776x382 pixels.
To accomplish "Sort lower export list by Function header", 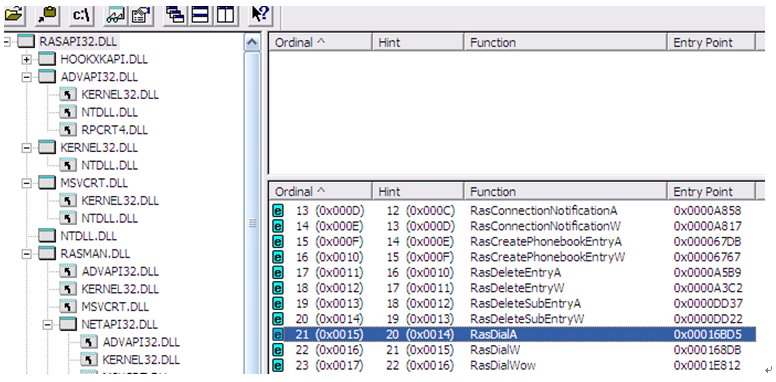I will point(566,191).
